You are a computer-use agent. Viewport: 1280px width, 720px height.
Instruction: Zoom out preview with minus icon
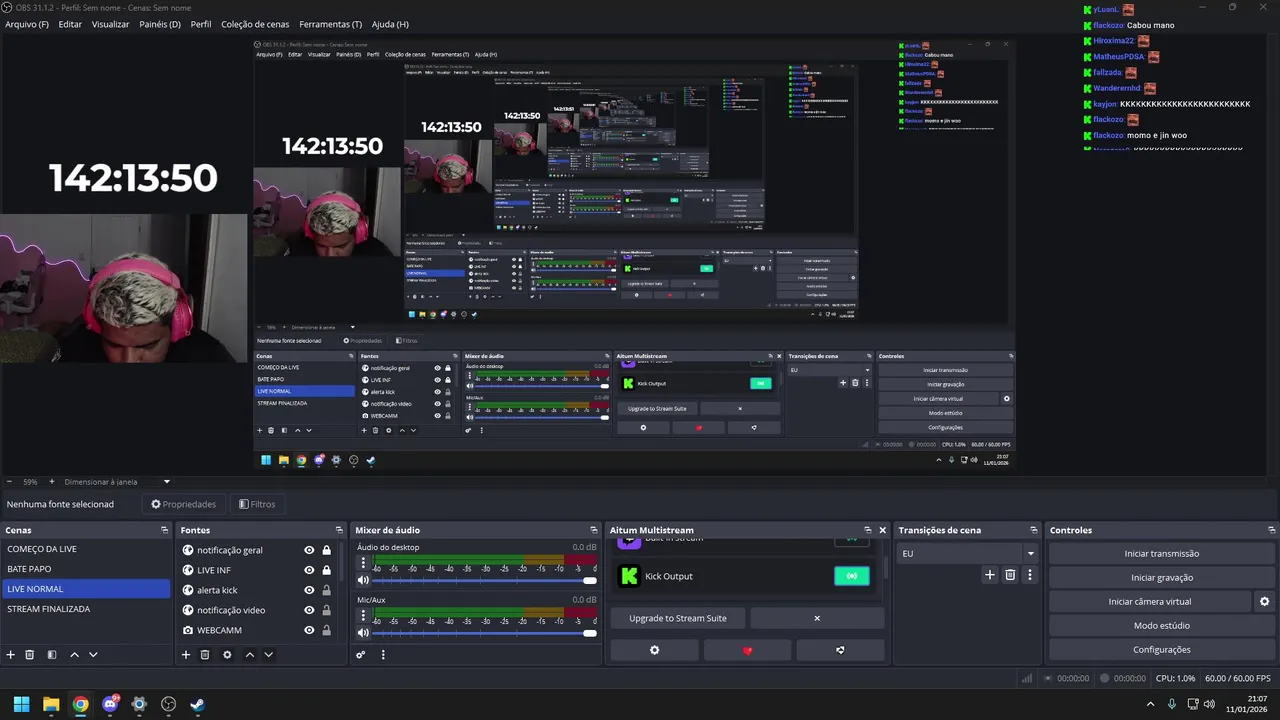coord(9,482)
